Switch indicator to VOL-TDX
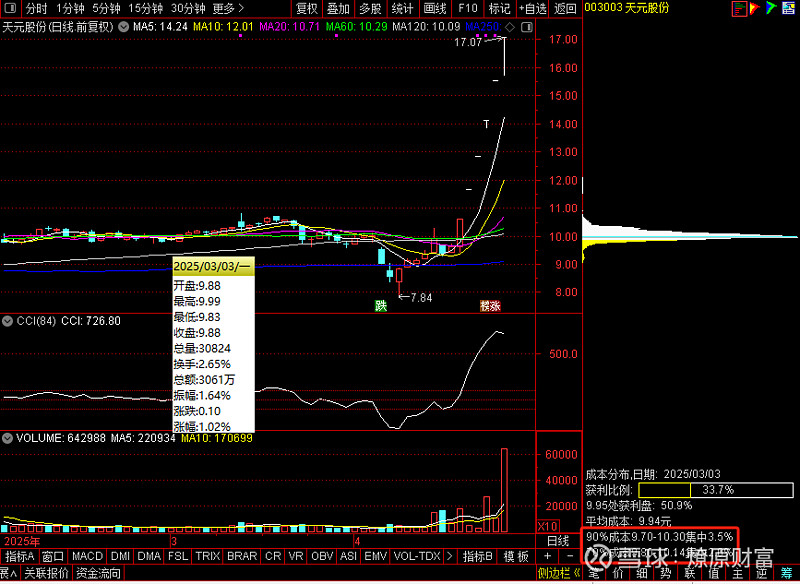 pos(417,556)
